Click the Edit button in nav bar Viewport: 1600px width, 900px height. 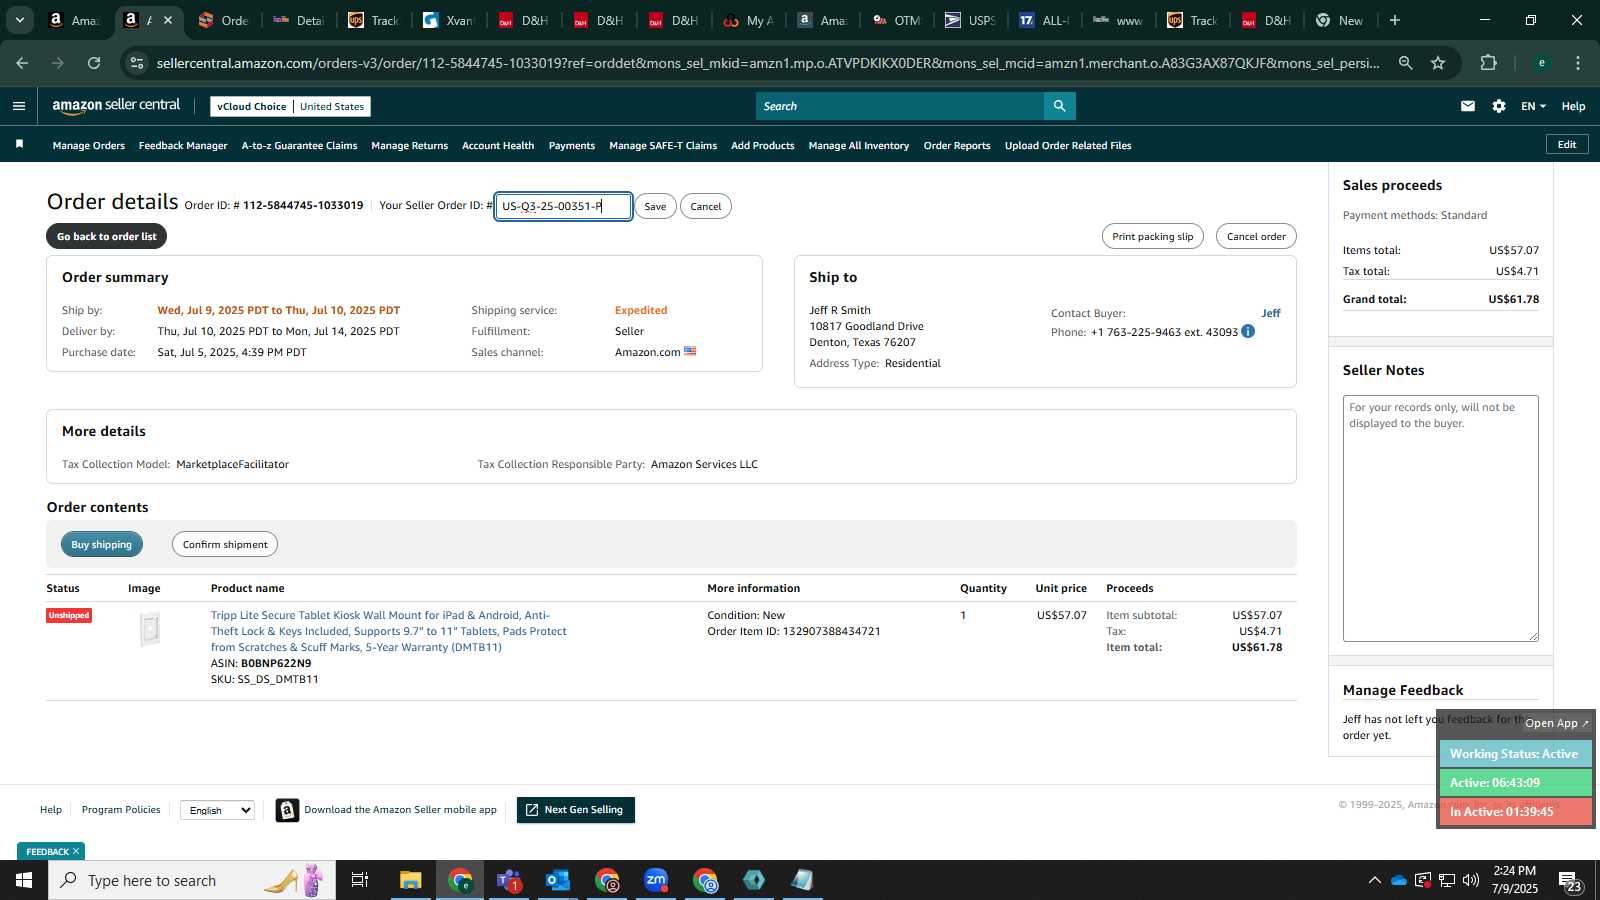click(x=1567, y=144)
